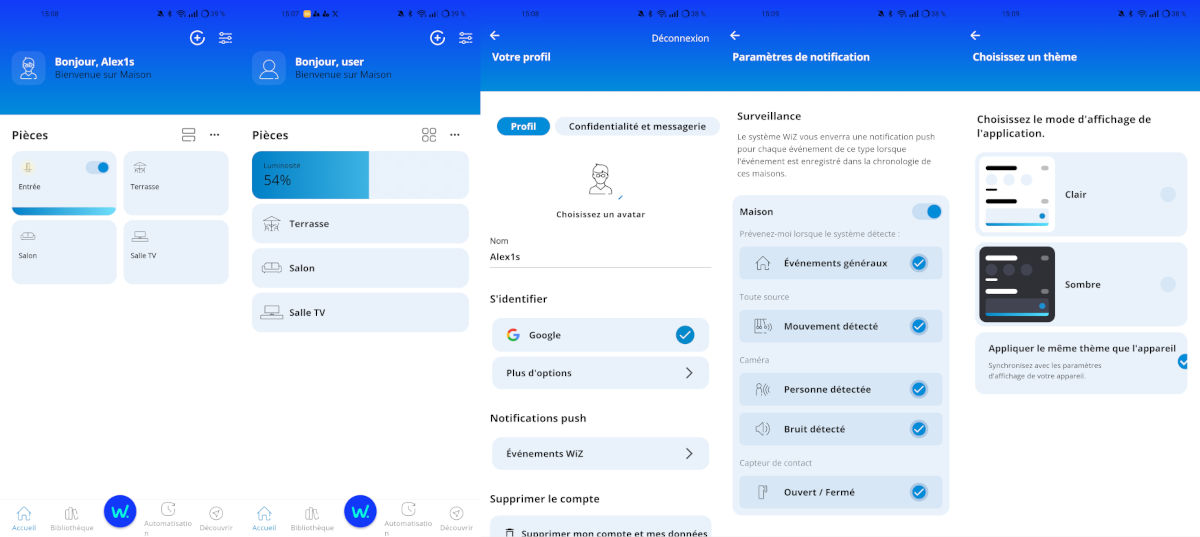Disable the Maison notifications toggle

pyautogui.click(x=927, y=212)
